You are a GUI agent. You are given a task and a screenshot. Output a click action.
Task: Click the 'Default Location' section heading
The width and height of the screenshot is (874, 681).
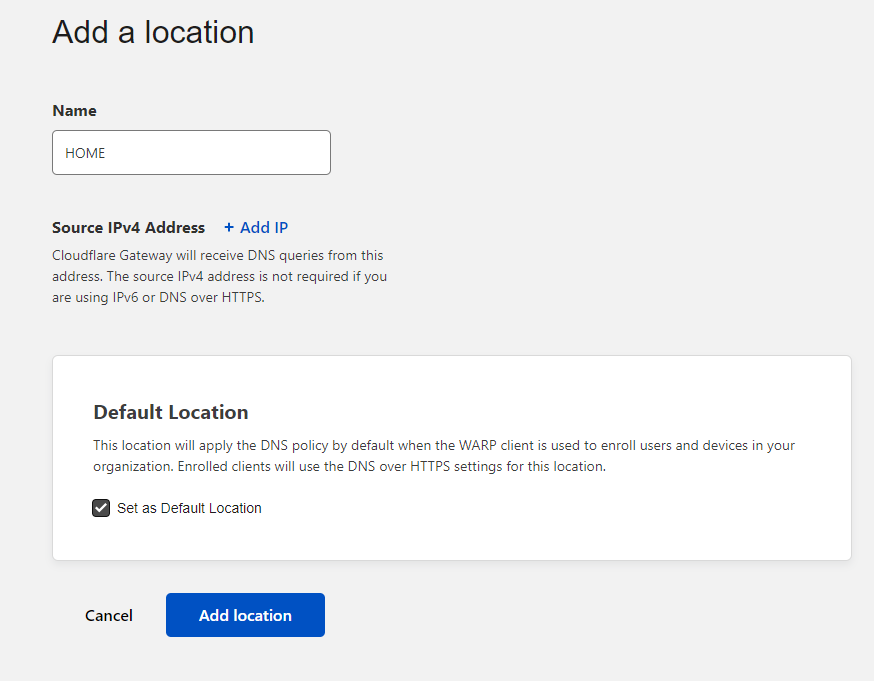coord(170,412)
